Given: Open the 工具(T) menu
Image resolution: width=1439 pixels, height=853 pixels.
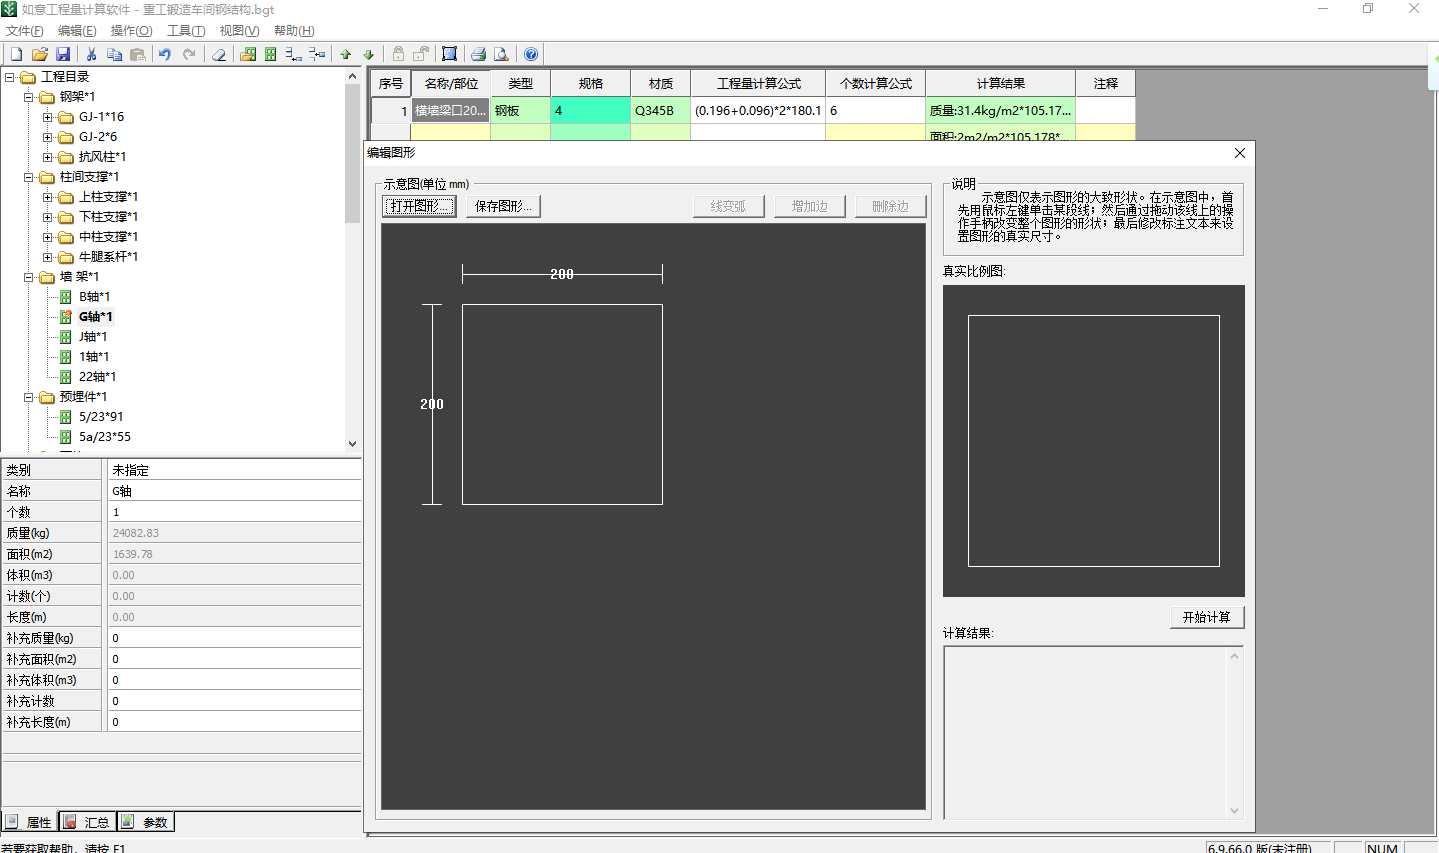Looking at the screenshot, I should pos(186,31).
